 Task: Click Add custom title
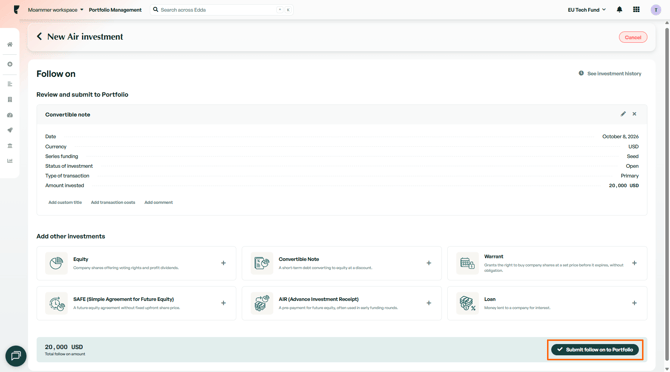click(65, 202)
